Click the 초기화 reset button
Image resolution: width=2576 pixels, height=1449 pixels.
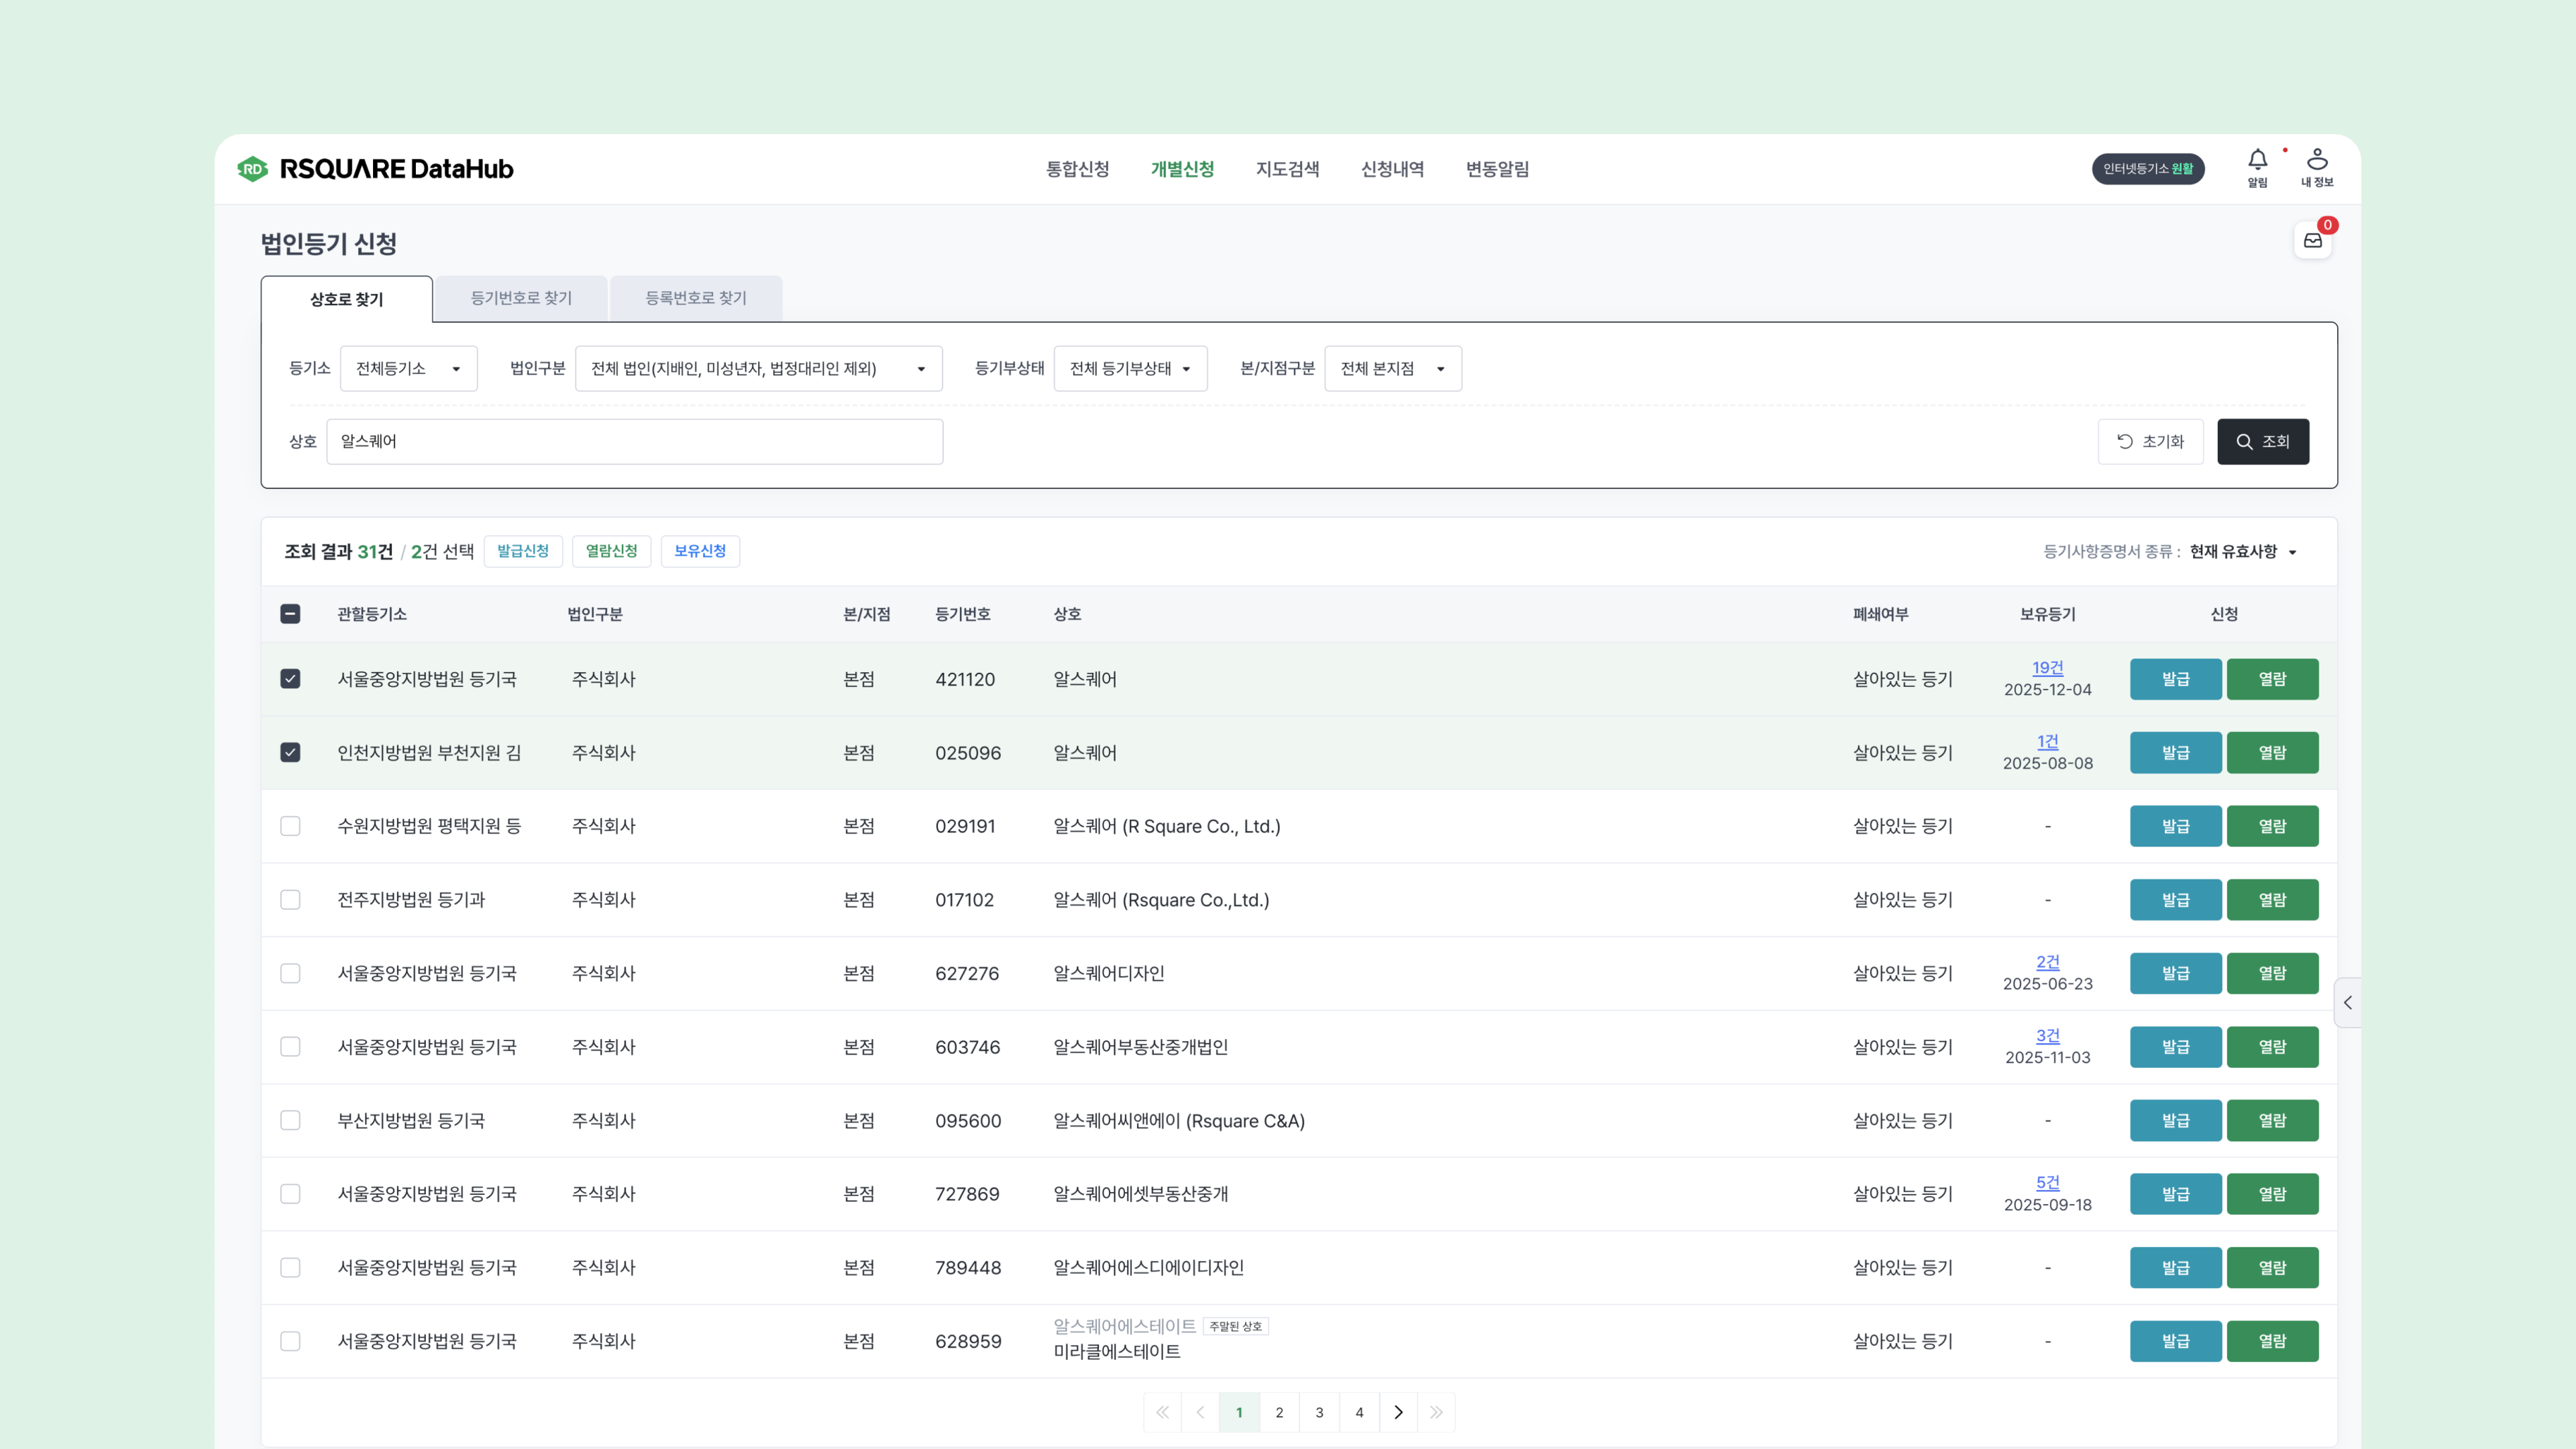2150,441
